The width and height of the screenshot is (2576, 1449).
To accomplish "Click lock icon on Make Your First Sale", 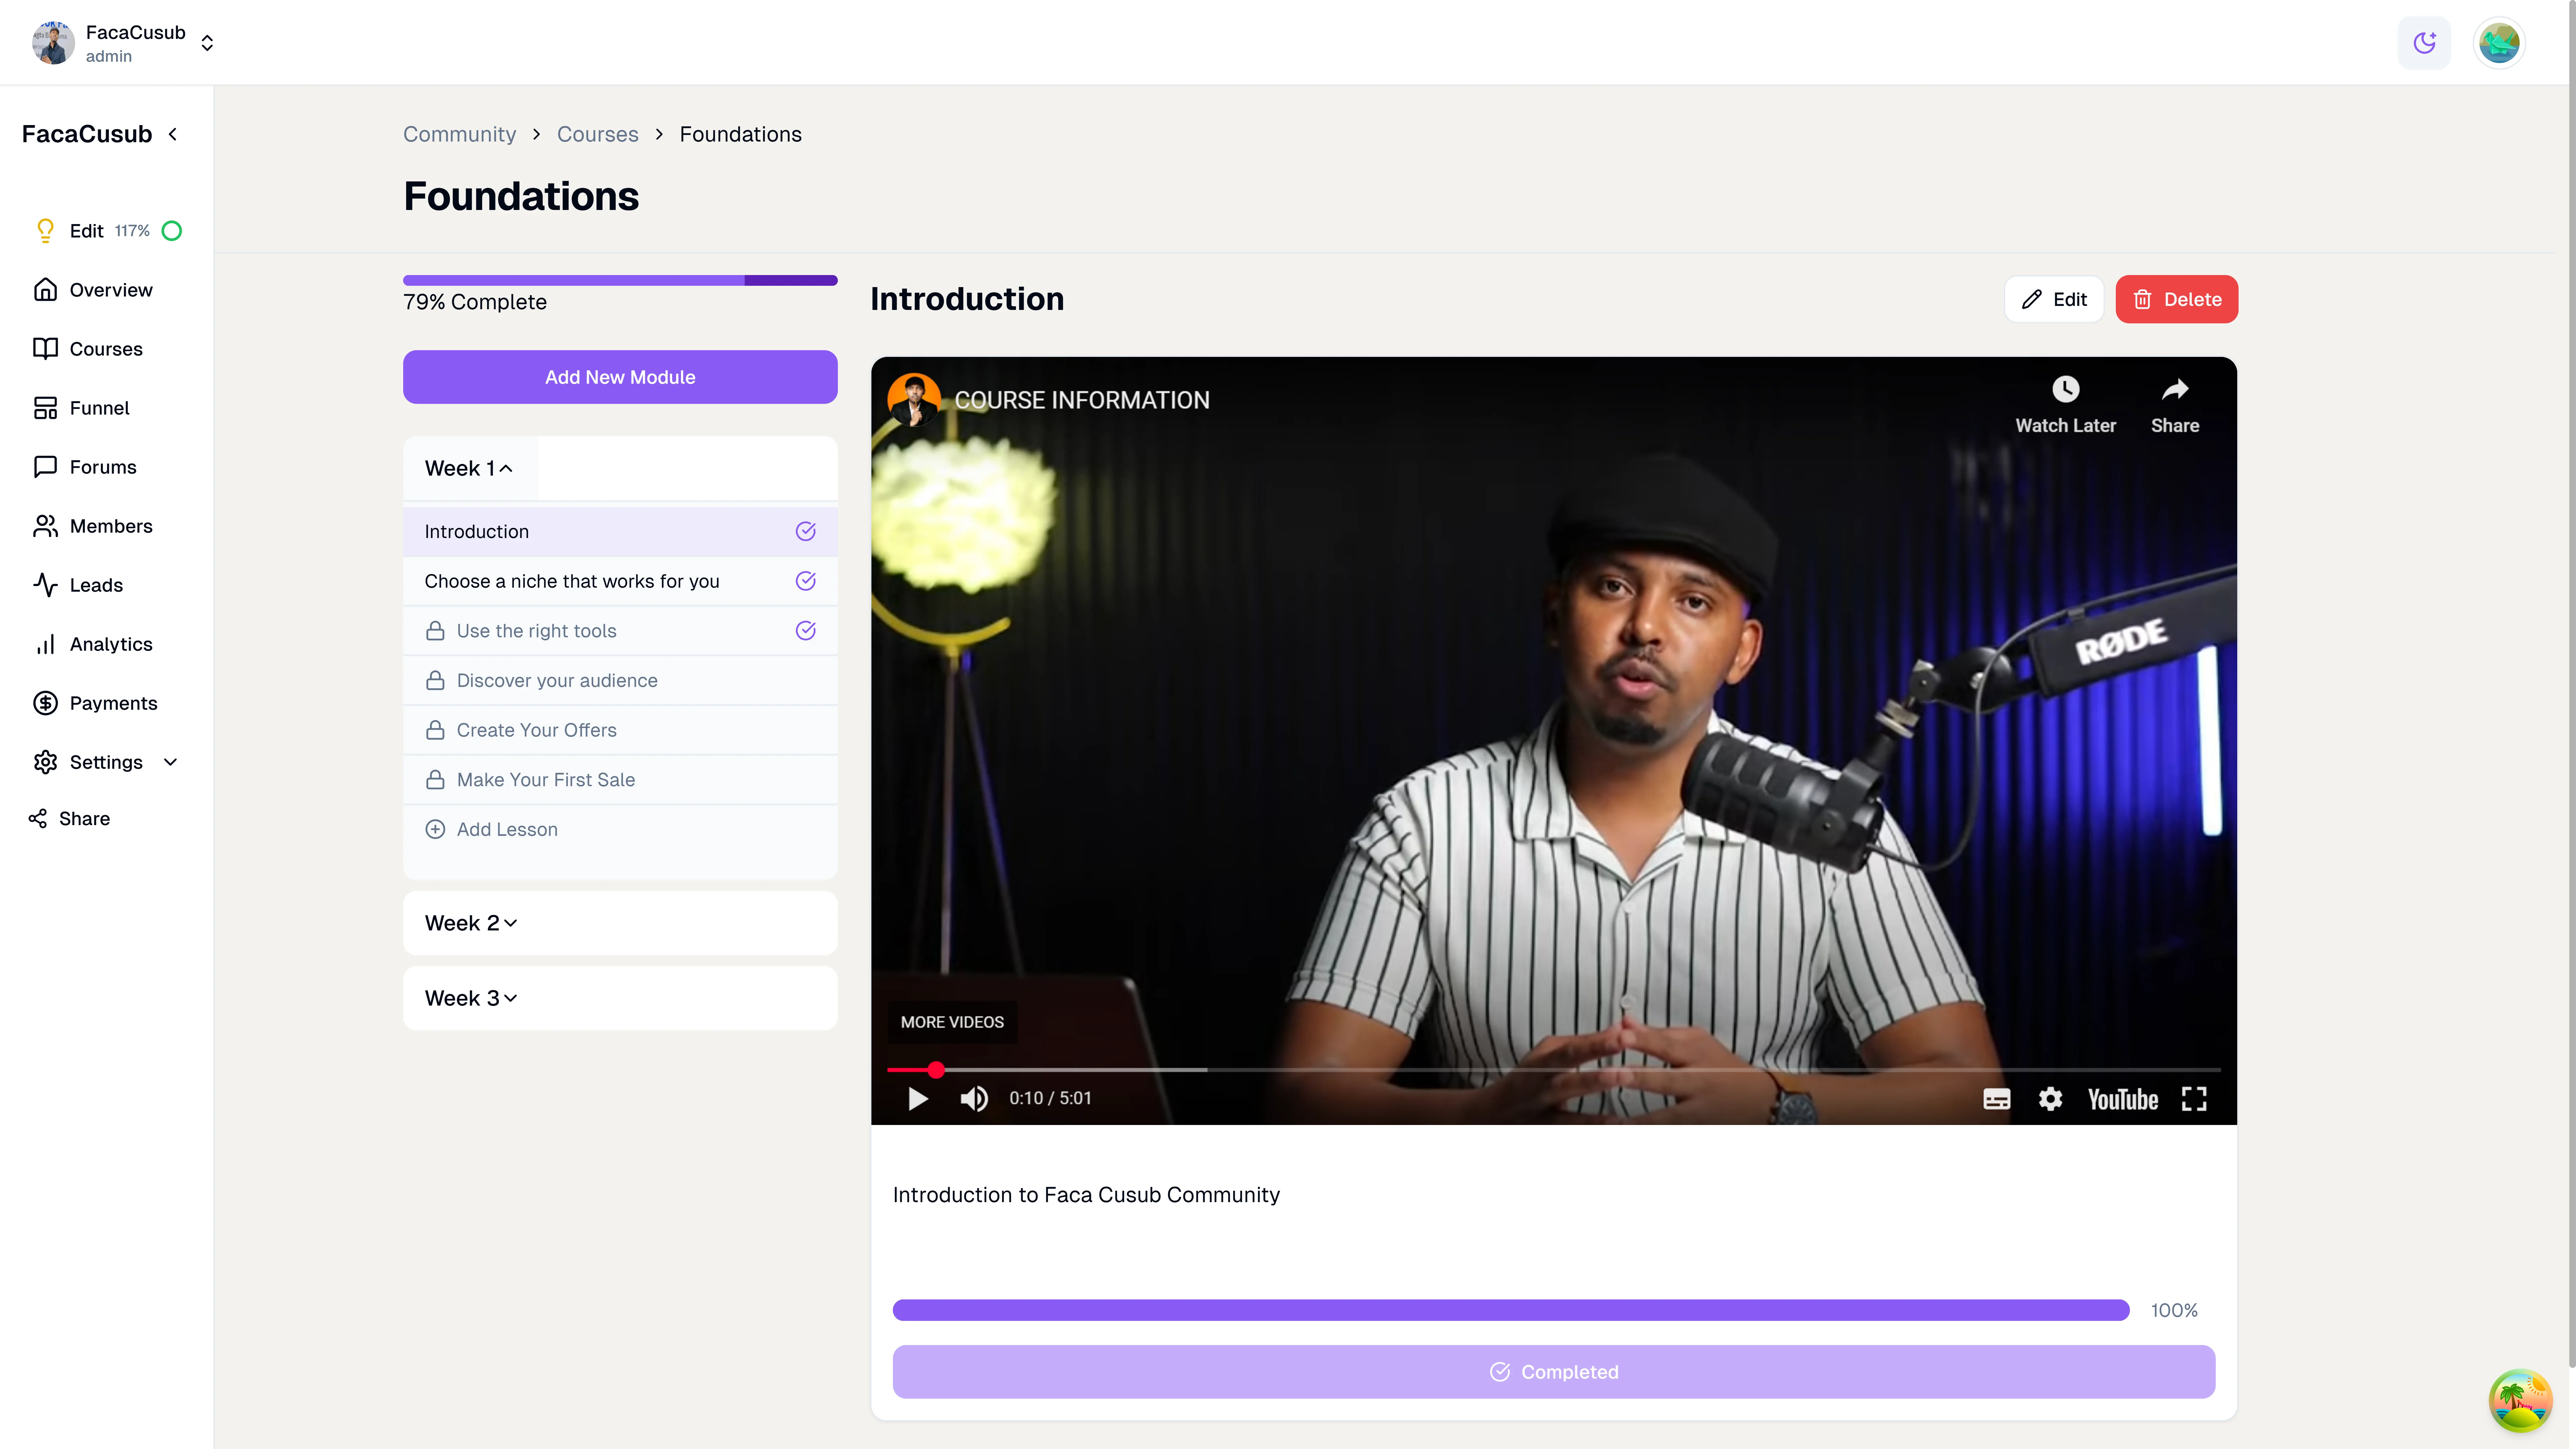I will pyautogui.click(x=435, y=780).
